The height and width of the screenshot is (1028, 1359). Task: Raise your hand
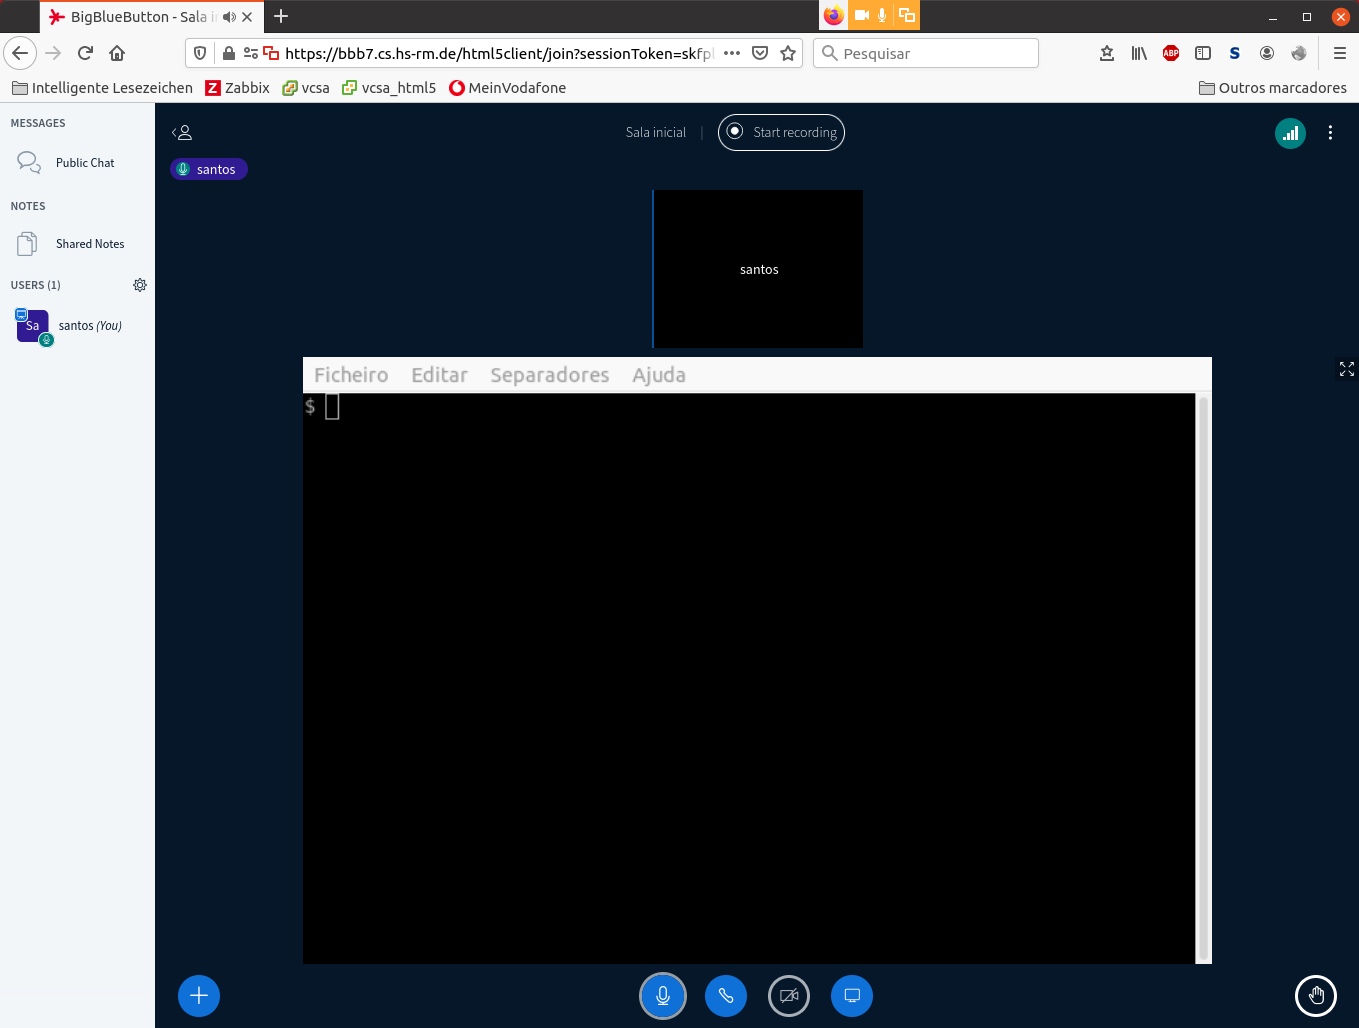coord(1316,996)
